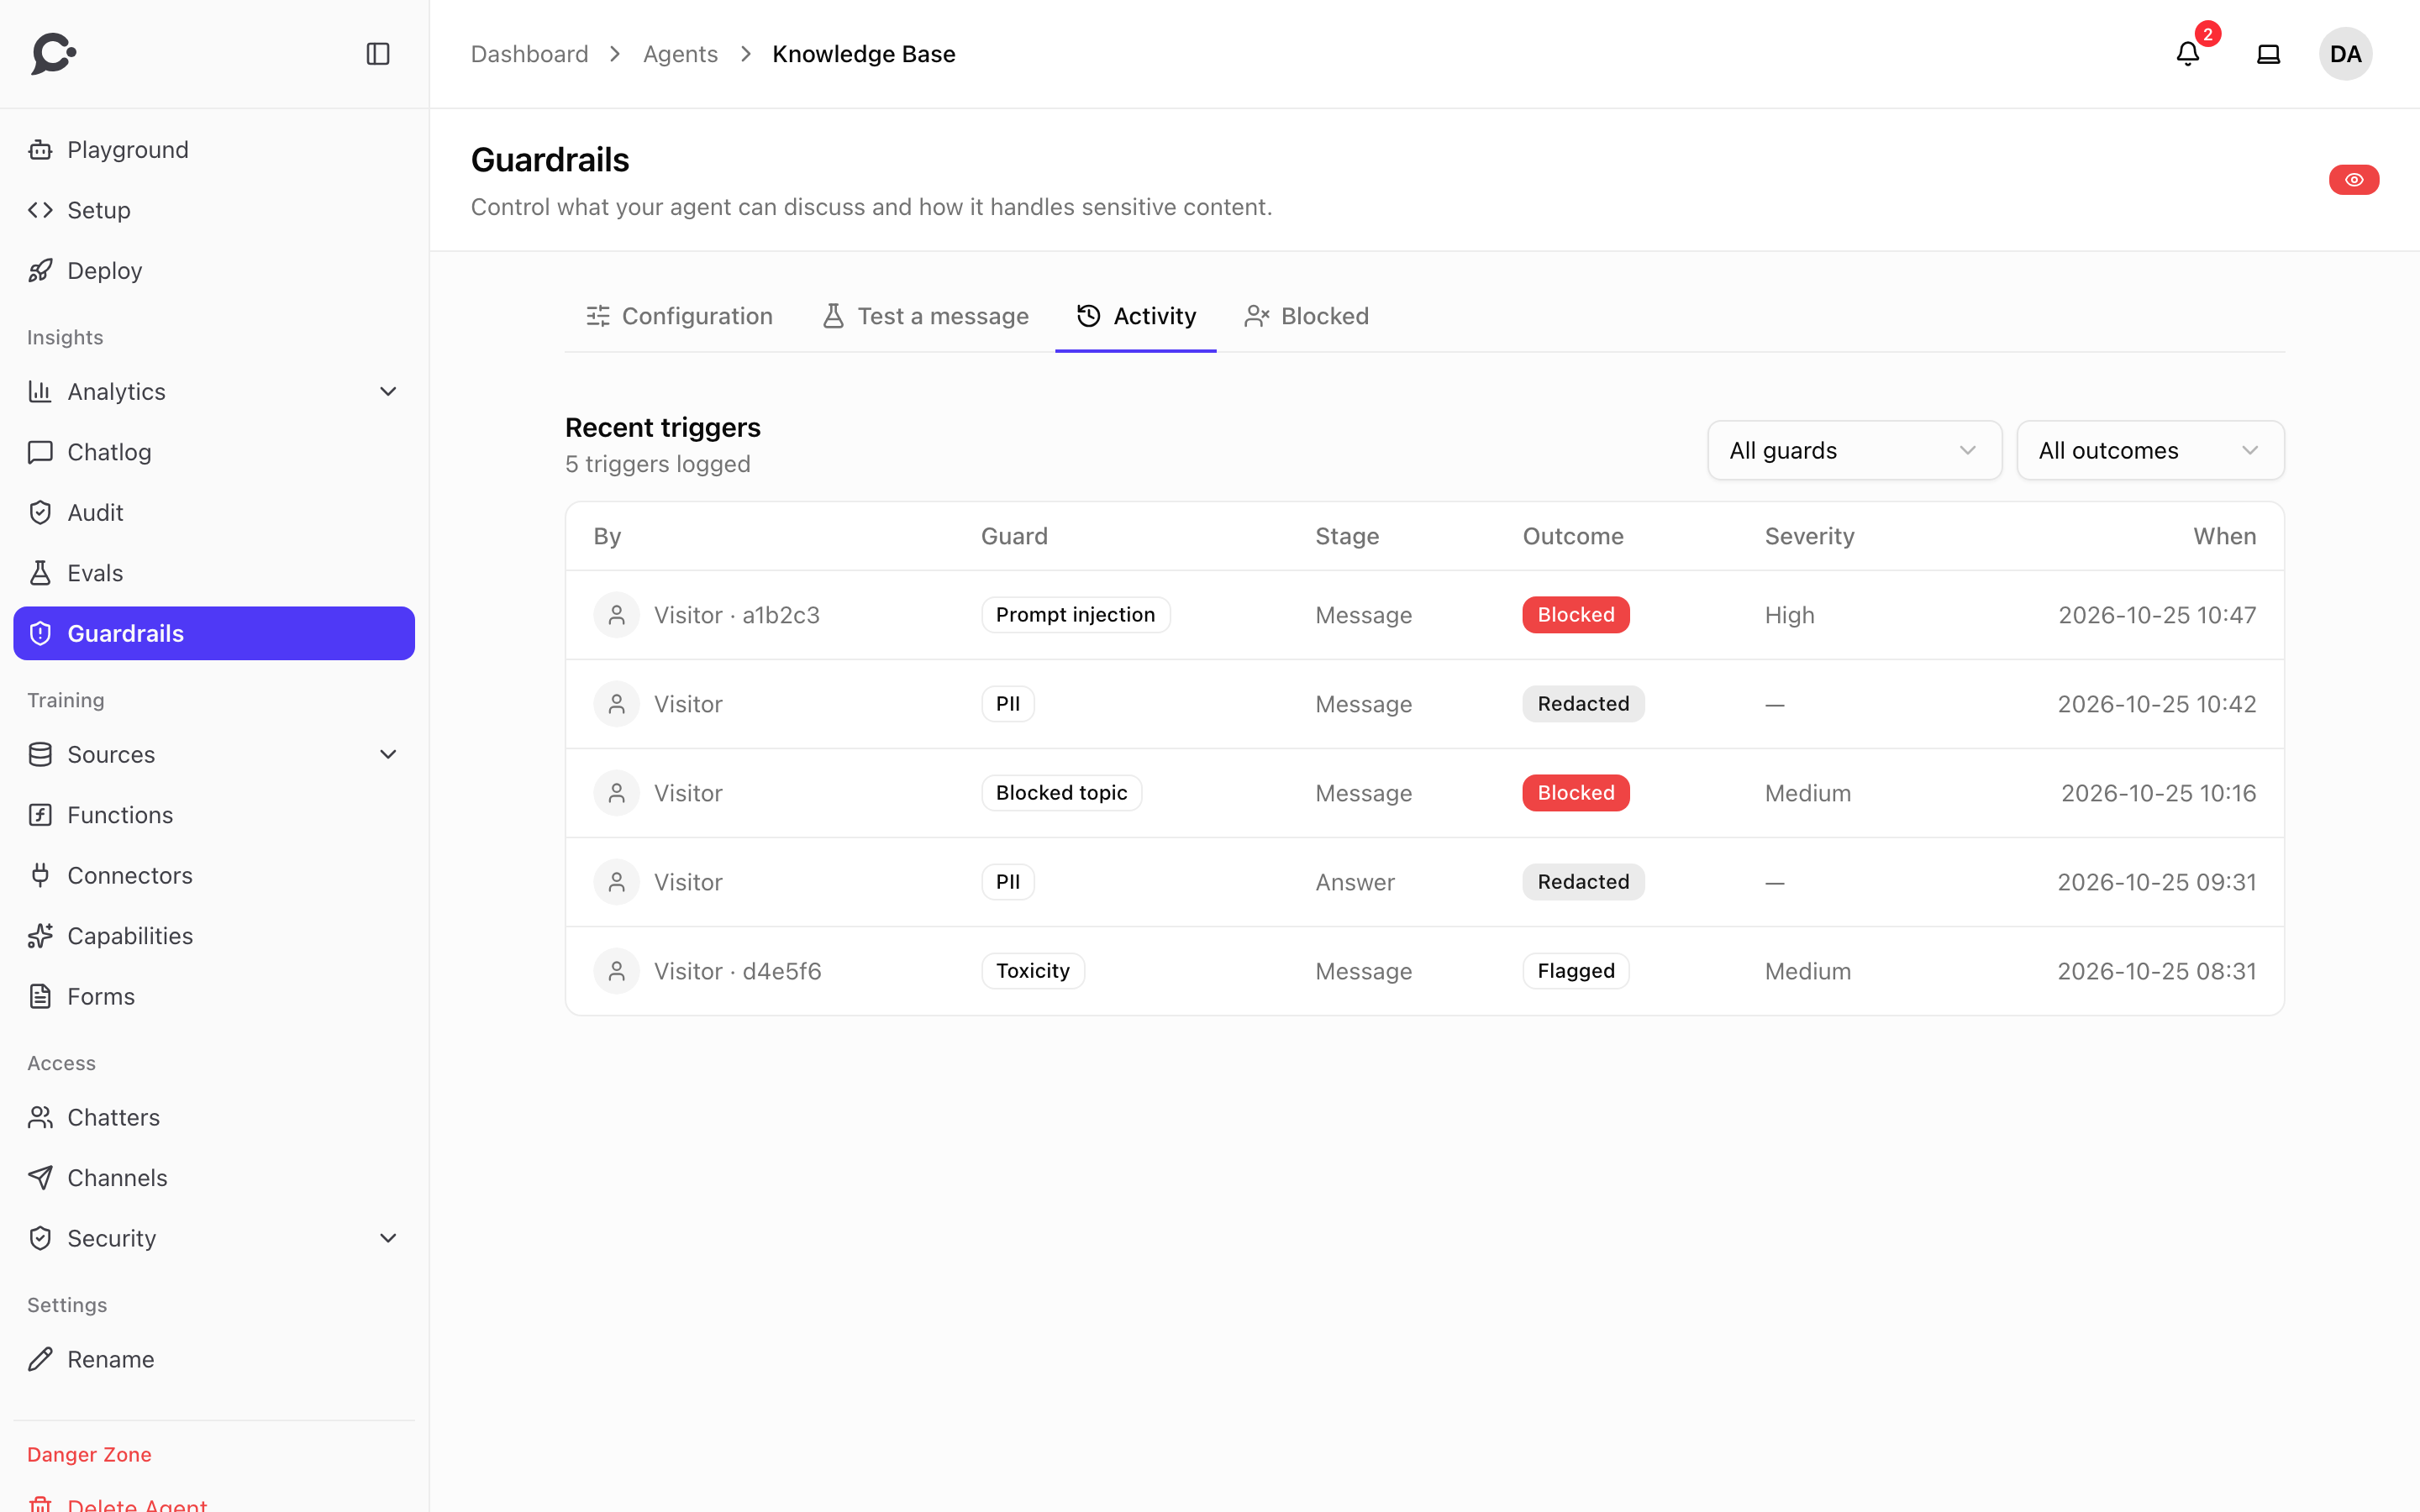Screen dimensions: 2420x1512
Task: Click Visitor · a1b2c3 row entry
Action: (737, 615)
